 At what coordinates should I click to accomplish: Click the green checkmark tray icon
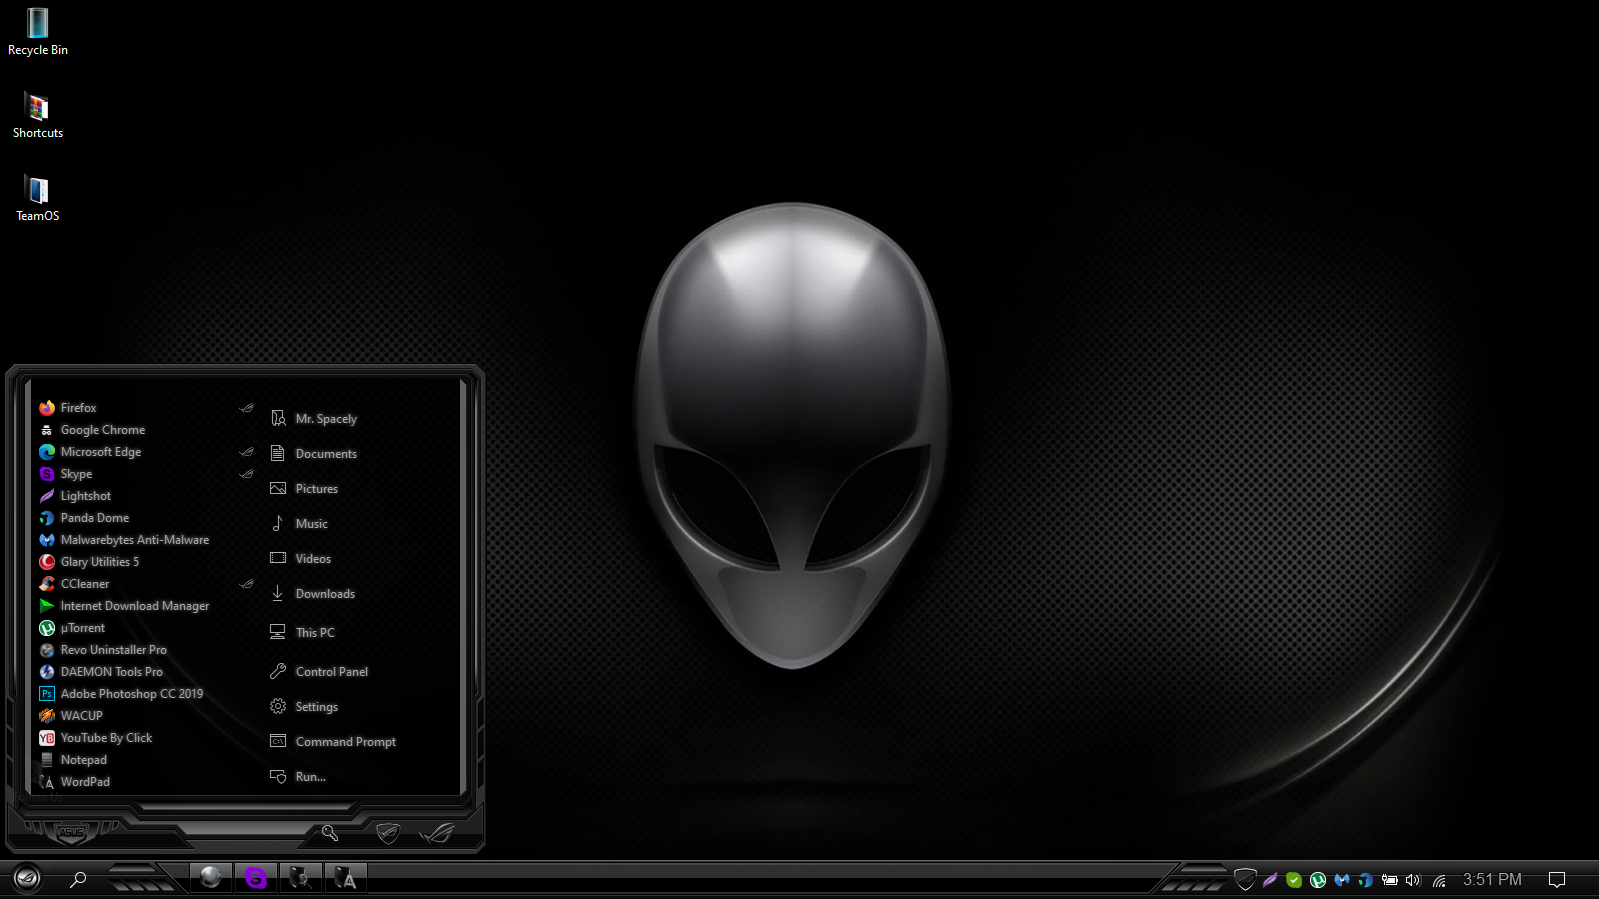(1294, 880)
